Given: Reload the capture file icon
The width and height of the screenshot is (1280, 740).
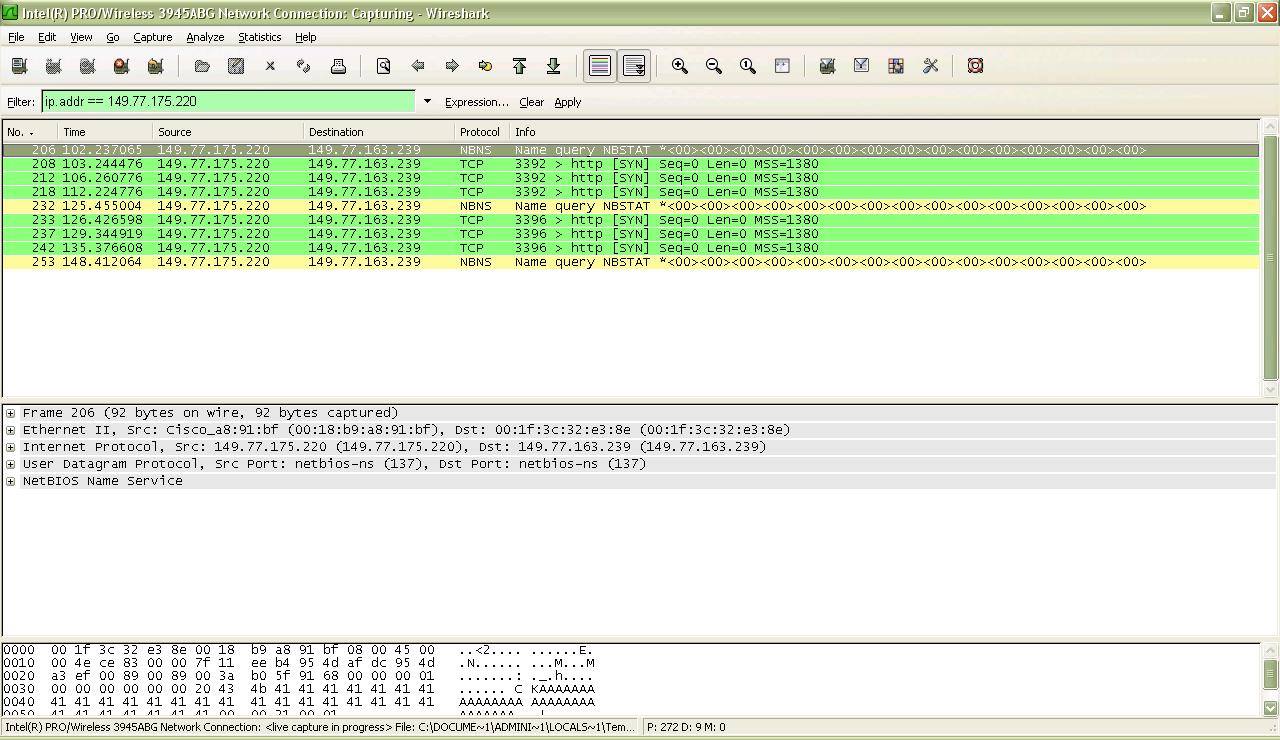Looking at the screenshot, I should [304, 66].
